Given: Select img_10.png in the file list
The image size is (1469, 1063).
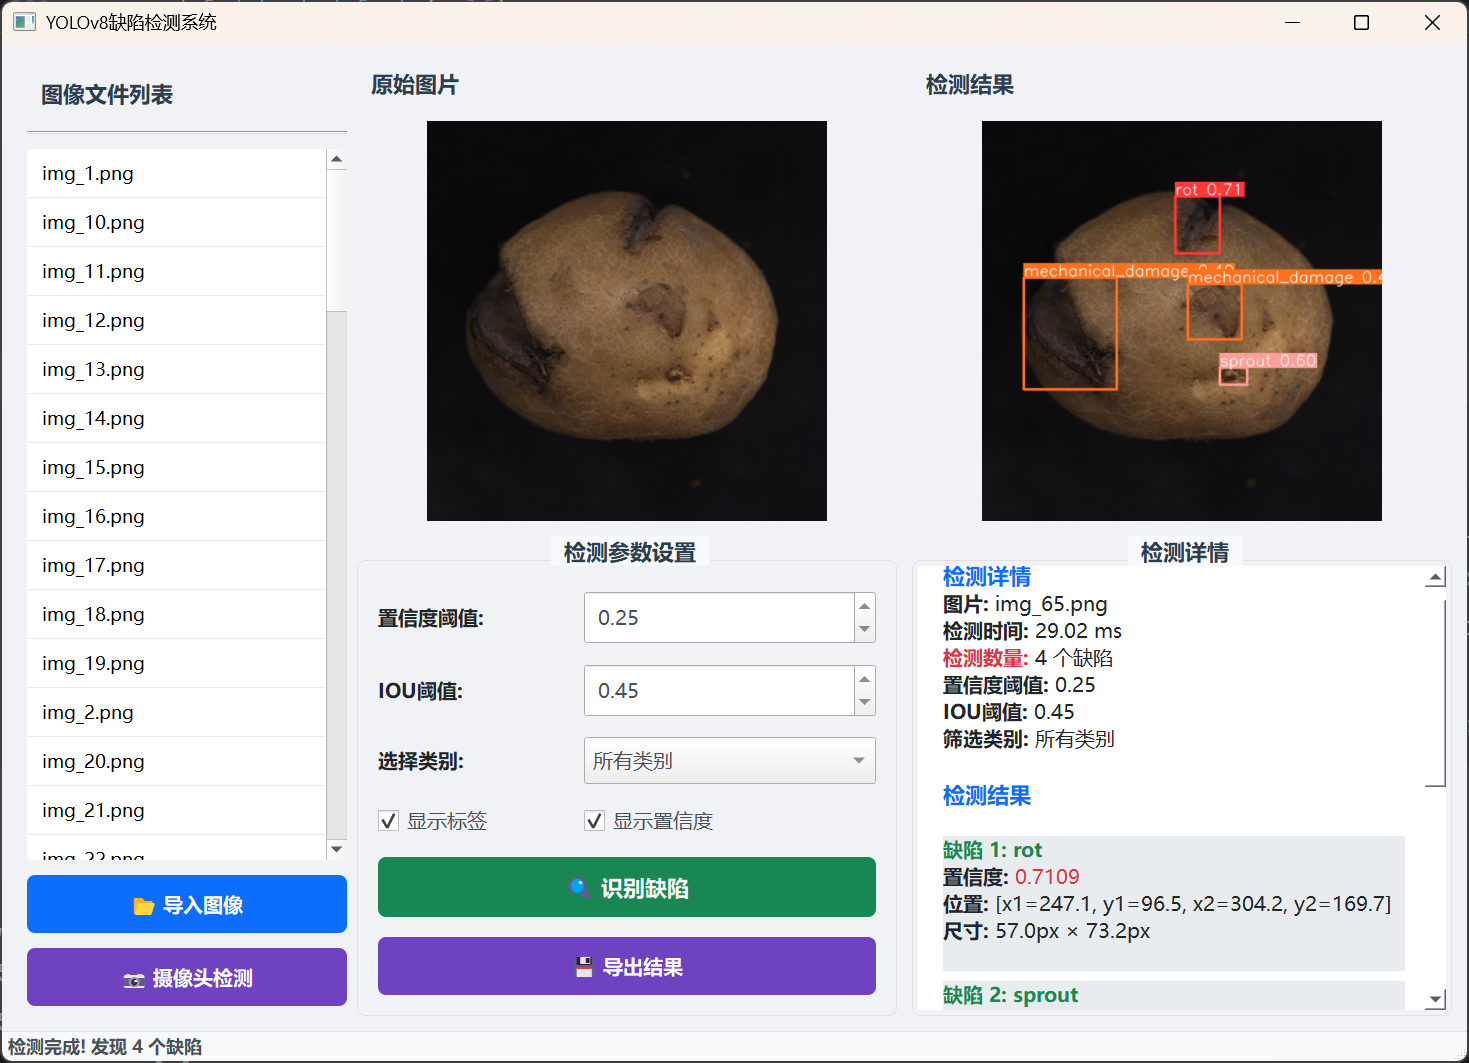Looking at the screenshot, I should pyautogui.click(x=93, y=222).
